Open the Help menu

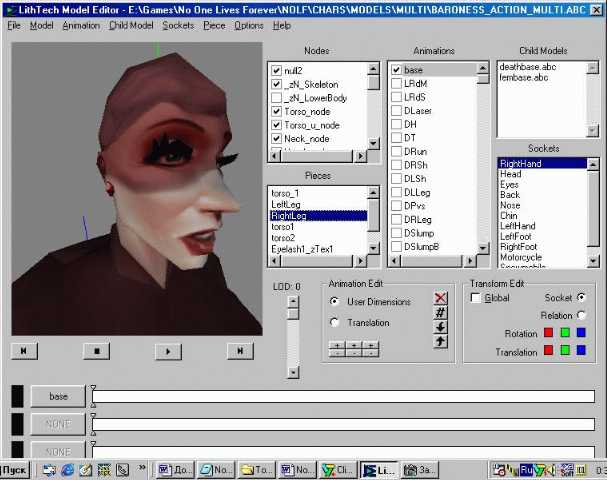click(x=281, y=26)
